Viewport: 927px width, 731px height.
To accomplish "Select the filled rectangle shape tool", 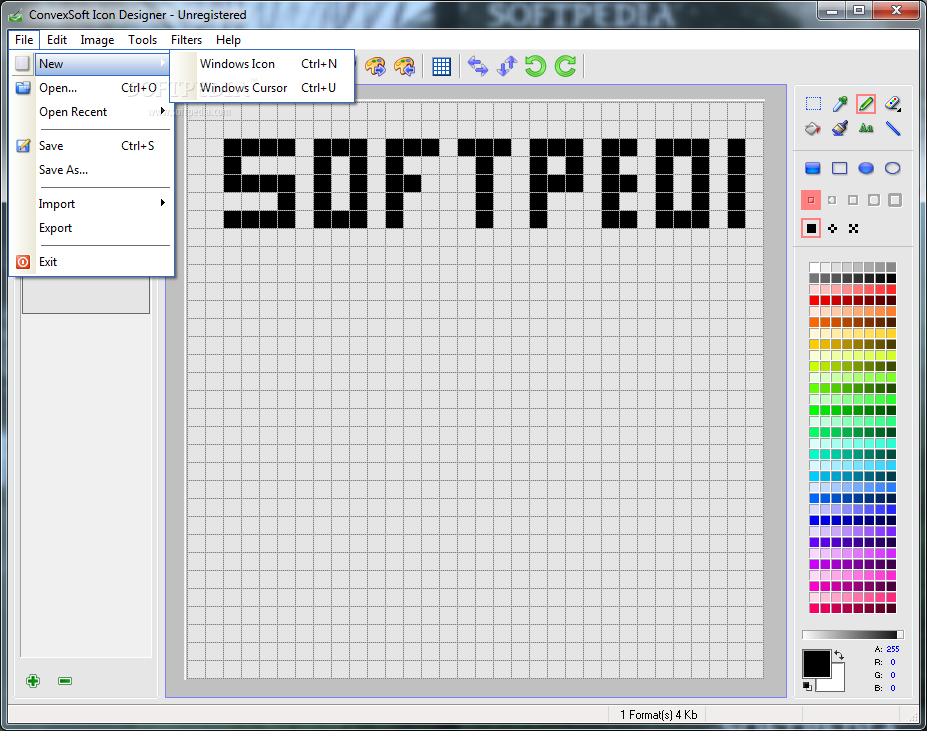I will (813, 169).
